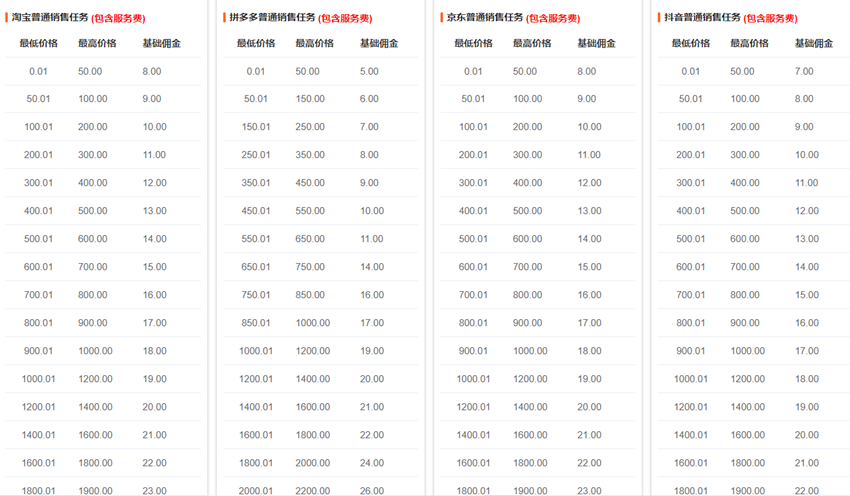The height and width of the screenshot is (496, 850).
Task: Click 1600.01 in the 京东 table
Action: coord(473,463)
